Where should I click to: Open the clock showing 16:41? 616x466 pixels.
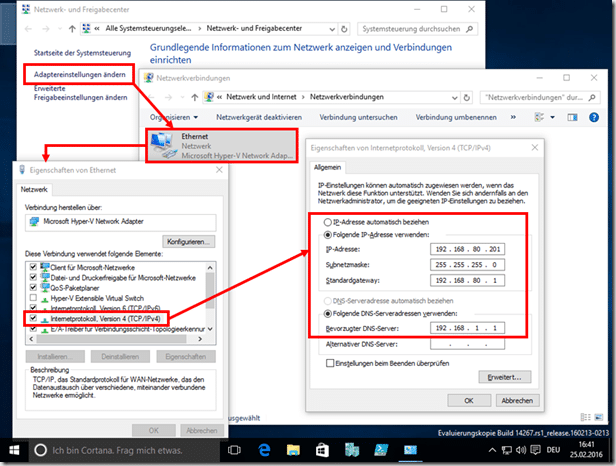[x=586, y=449]
